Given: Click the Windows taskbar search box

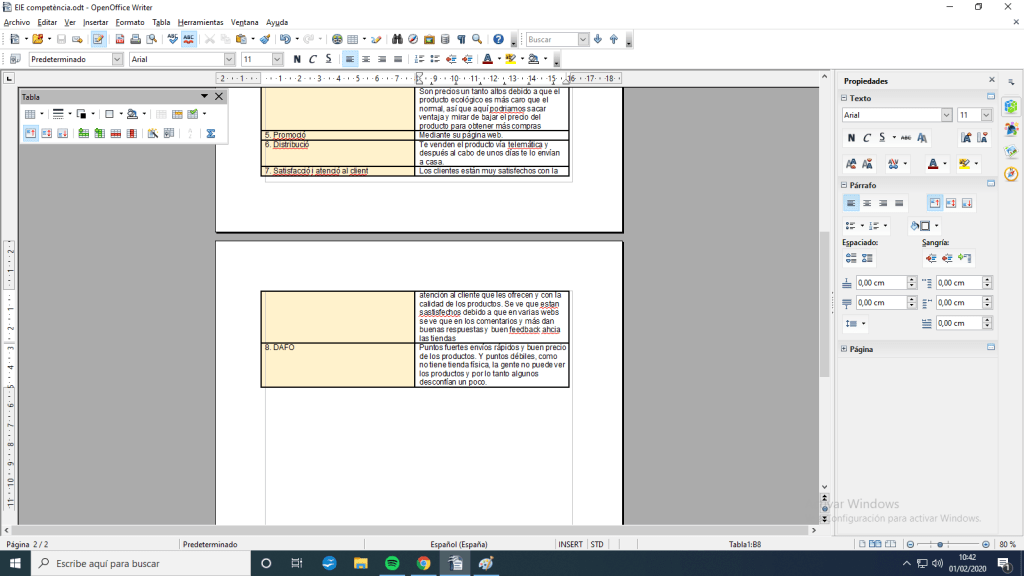Looking at the screenshot, I should pos(140,563).
